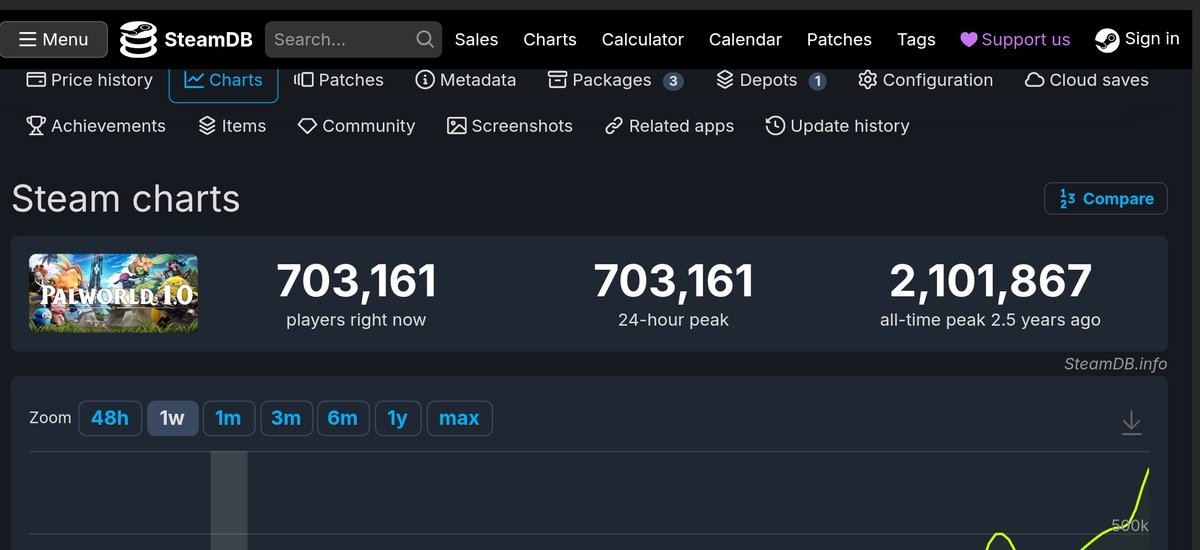Set chart zoom to 6m
1200x550 pixels.
(343, 418)
